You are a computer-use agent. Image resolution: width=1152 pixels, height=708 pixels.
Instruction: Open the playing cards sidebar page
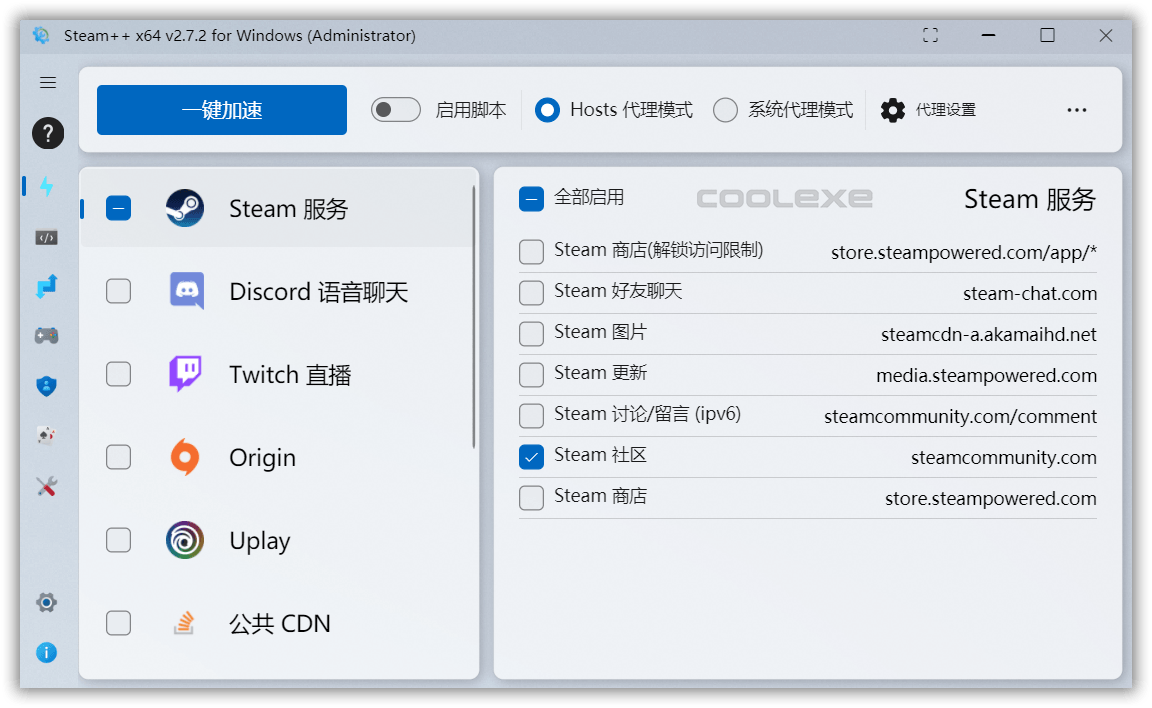click(x=46, y=436)
